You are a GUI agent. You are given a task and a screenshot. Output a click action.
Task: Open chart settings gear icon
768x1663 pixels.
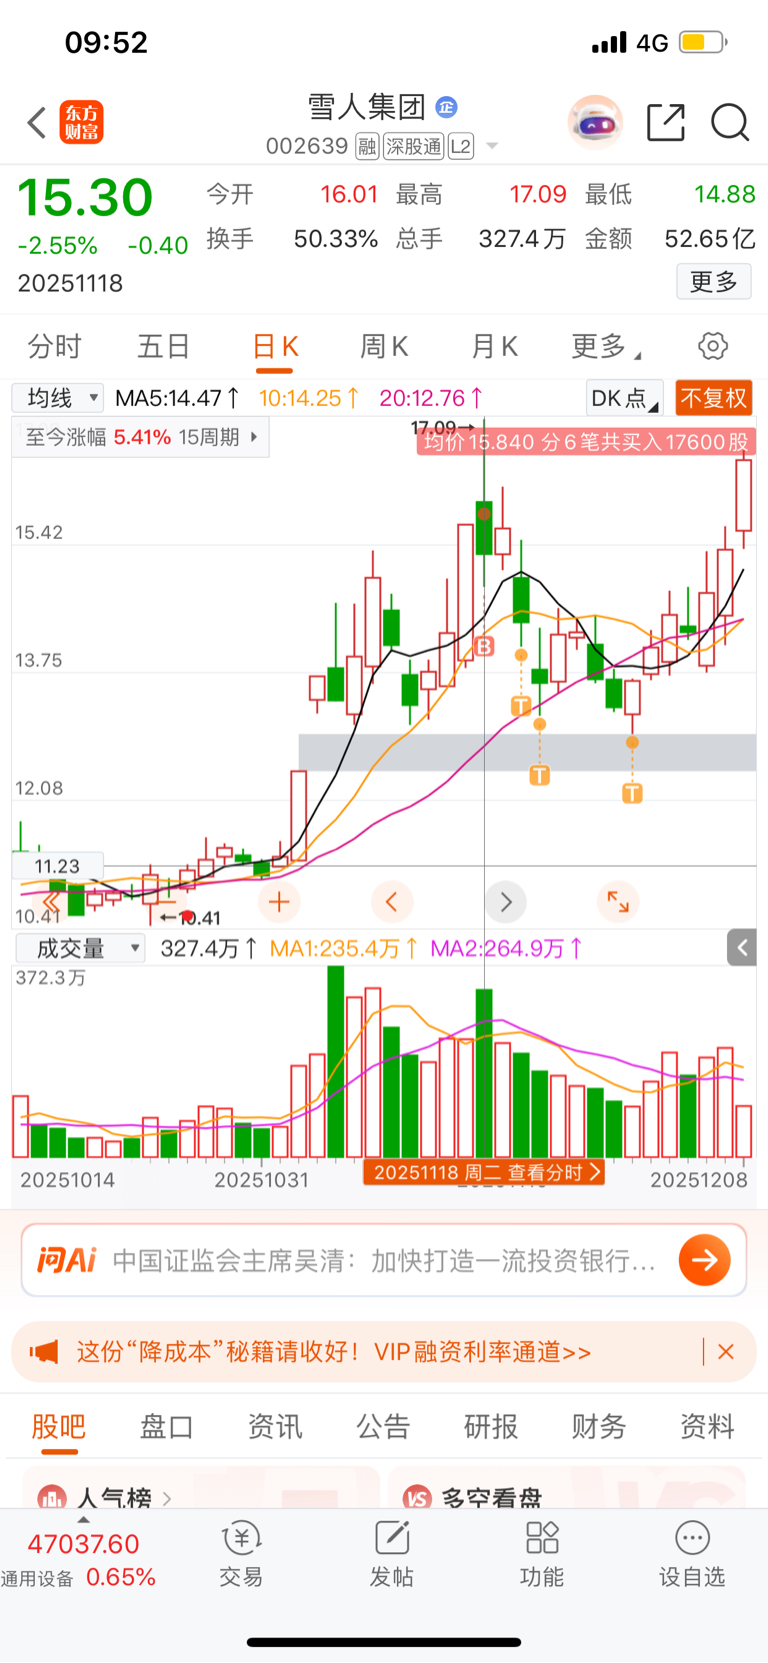pos(713,346)
